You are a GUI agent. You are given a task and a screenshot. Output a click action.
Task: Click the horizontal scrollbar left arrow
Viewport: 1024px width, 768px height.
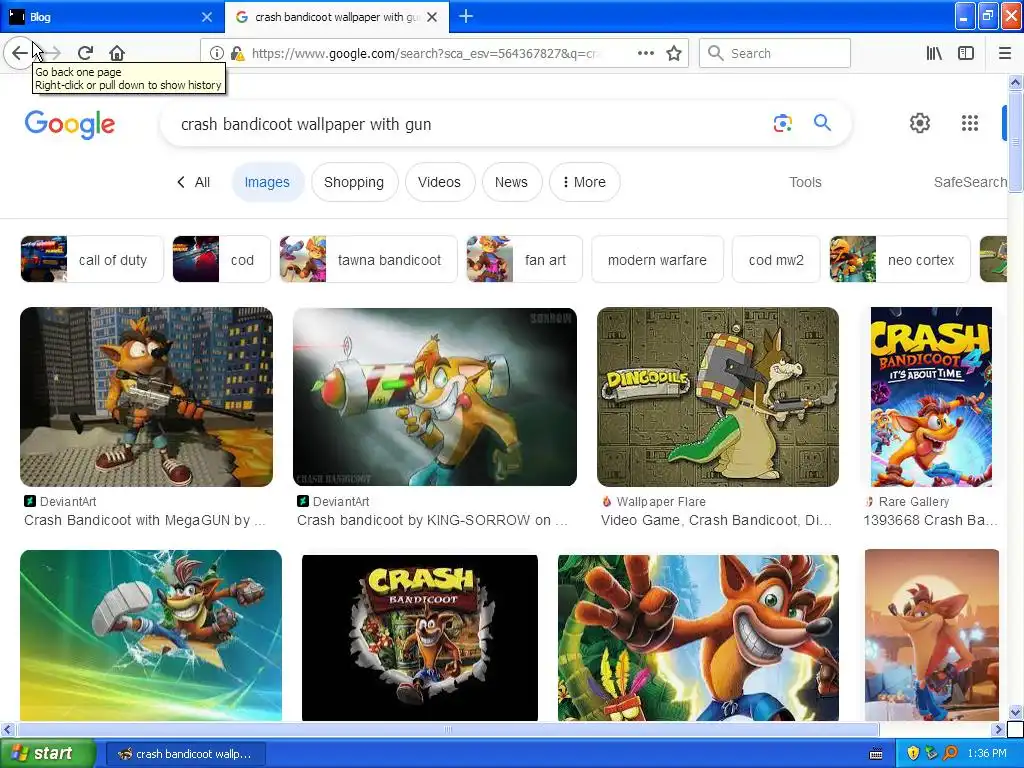(7, 729)
